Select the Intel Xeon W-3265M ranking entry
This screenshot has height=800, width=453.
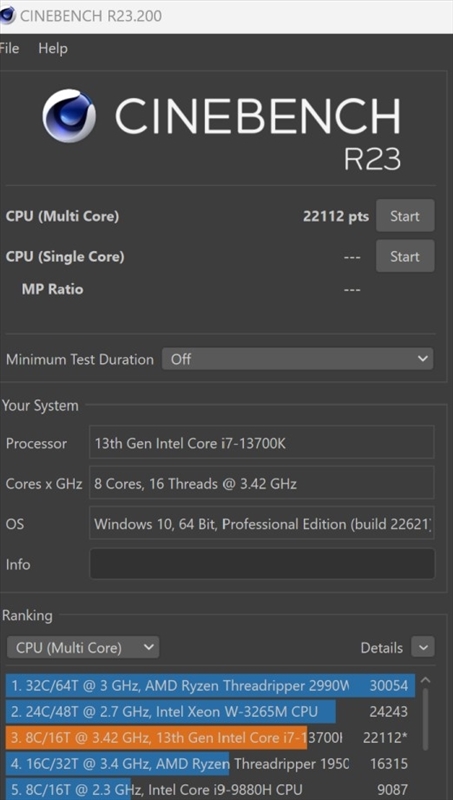coord(211,711)
